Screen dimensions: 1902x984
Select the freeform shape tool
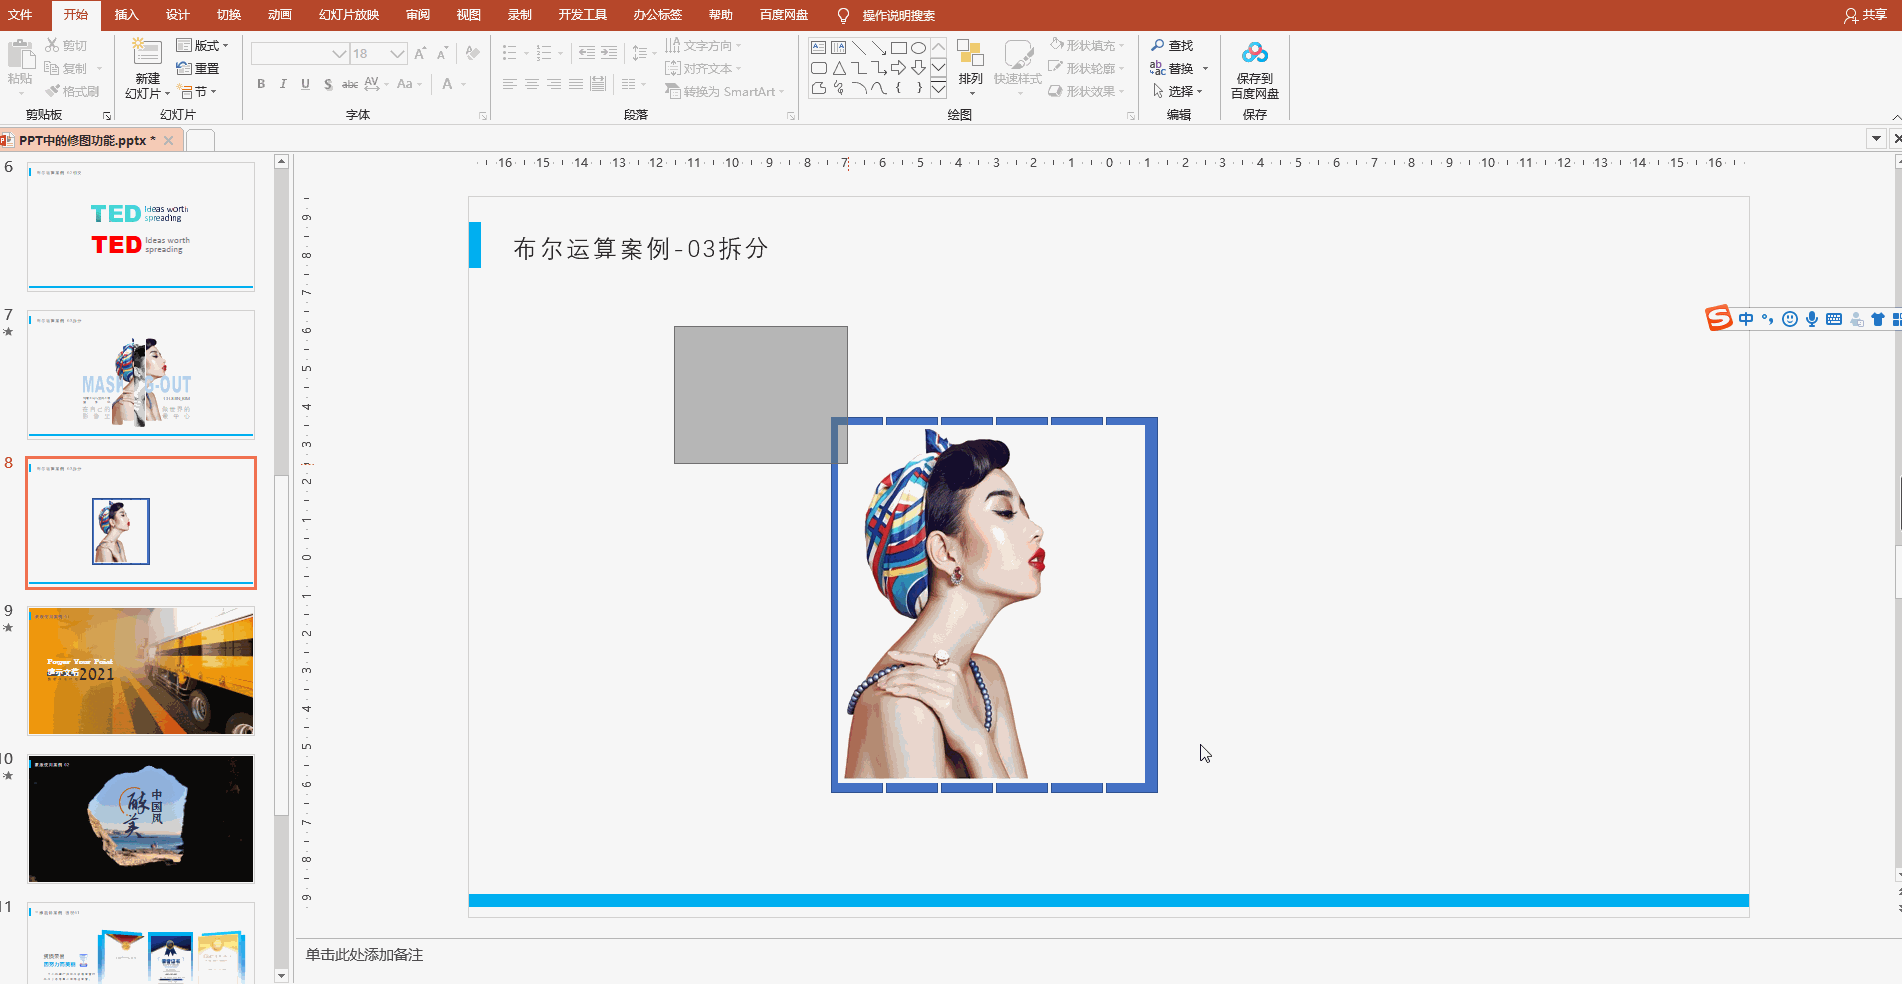818,88
